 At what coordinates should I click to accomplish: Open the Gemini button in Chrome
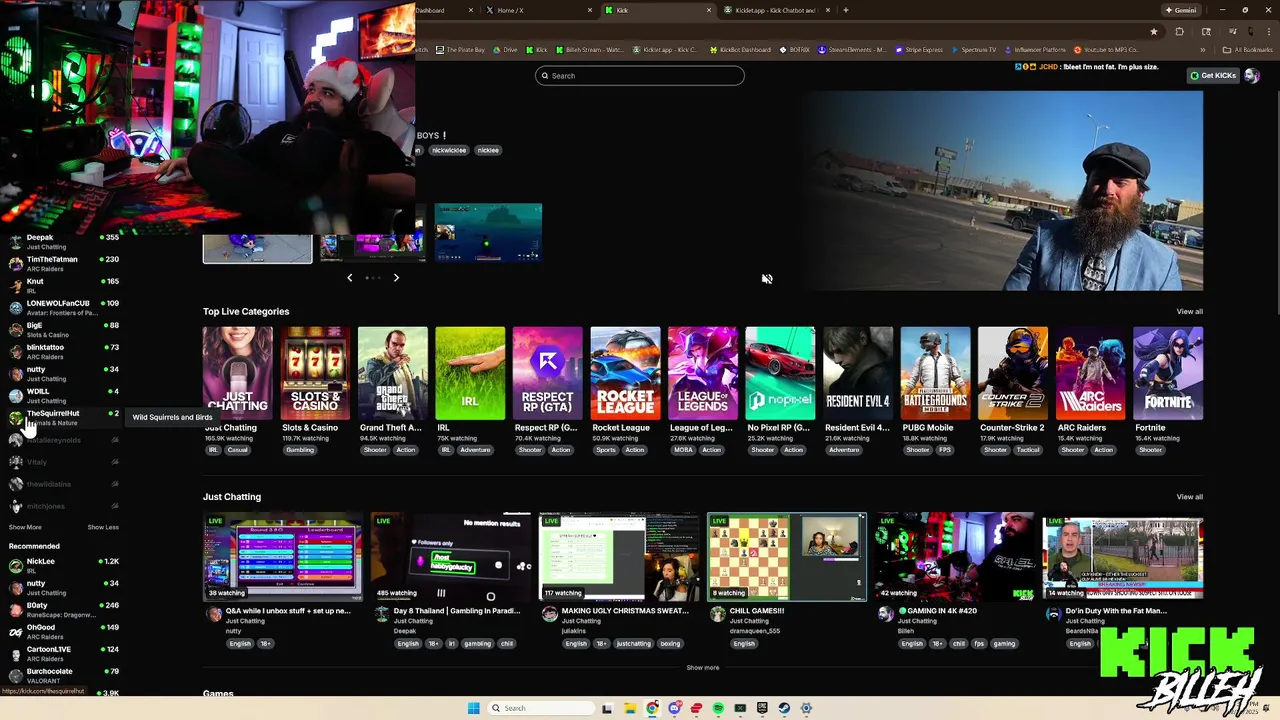coord(1180,10)
